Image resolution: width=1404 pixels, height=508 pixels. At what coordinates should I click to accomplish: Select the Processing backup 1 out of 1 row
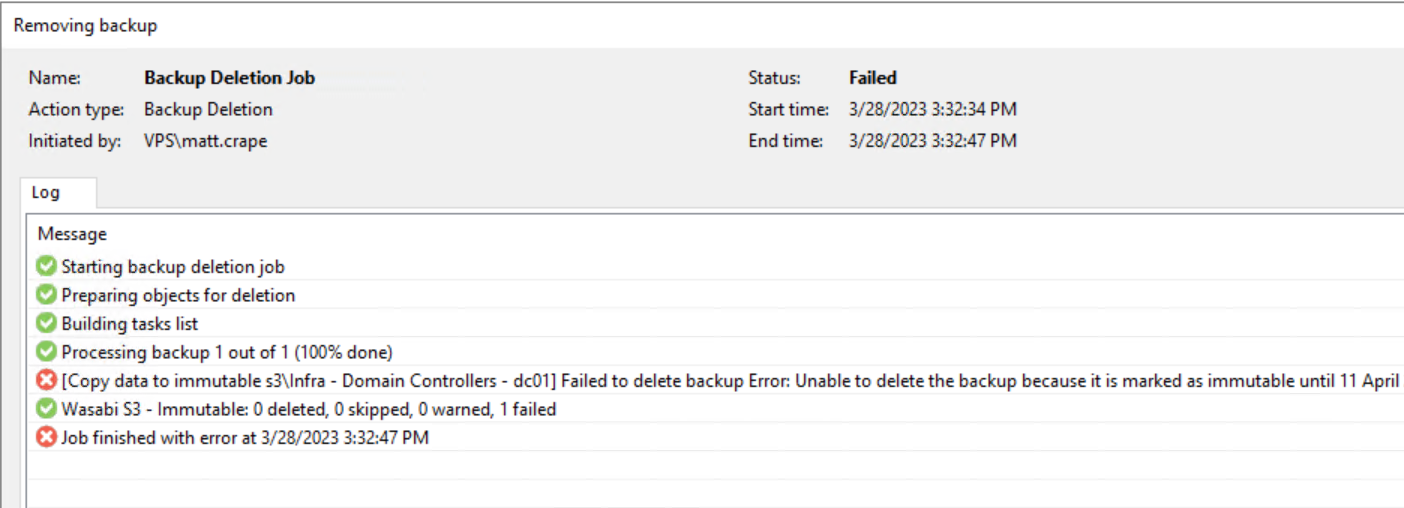tap(715, 352)
